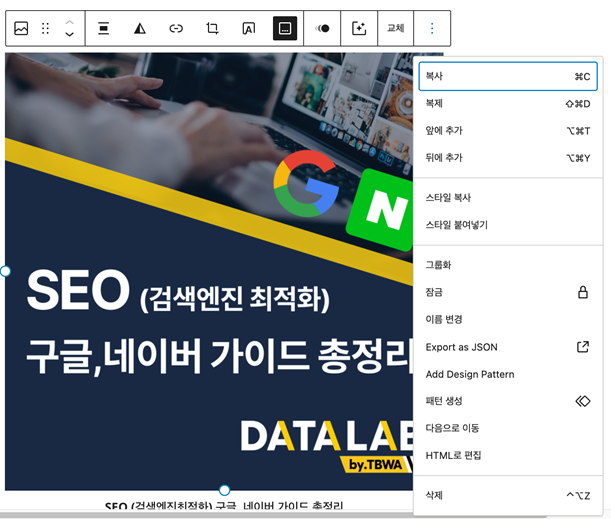Viewport: 611px width, 519px height.
Task: Close the three-dot options menu
Action: pos(432,29)
